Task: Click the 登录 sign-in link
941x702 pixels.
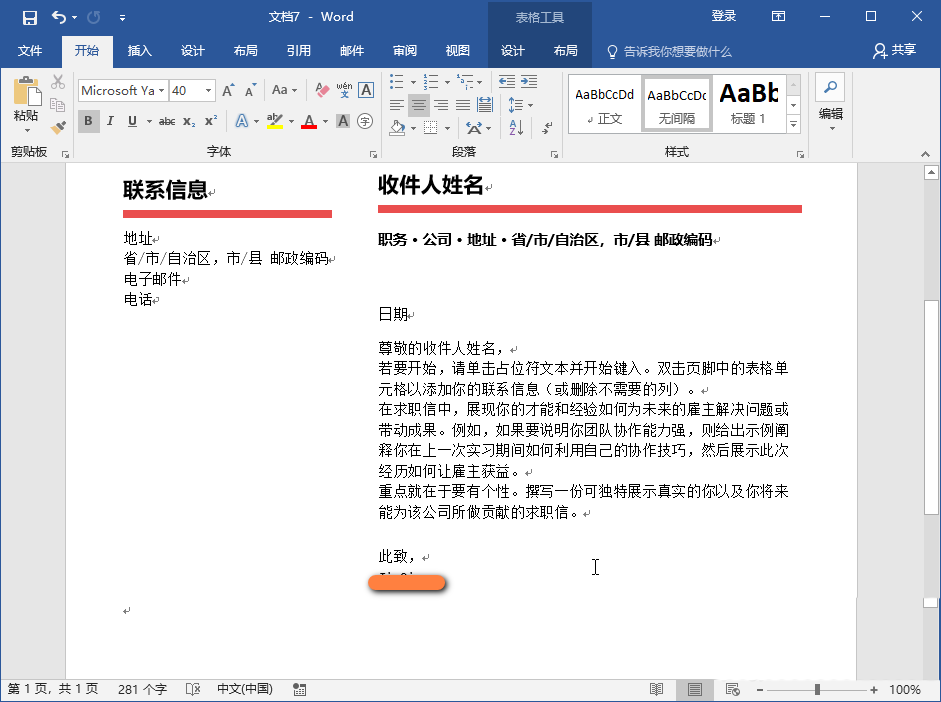Action: (723, 16)
